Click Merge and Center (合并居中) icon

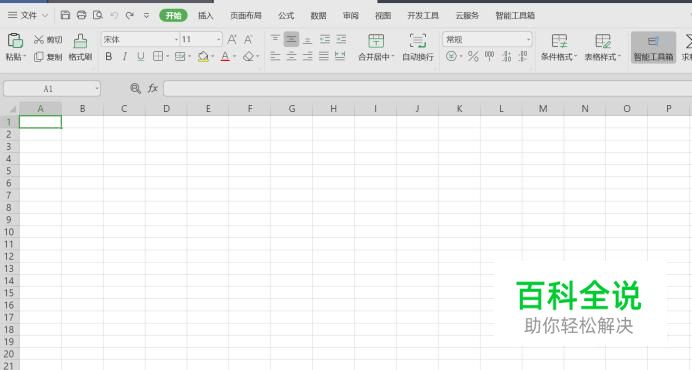376,41
